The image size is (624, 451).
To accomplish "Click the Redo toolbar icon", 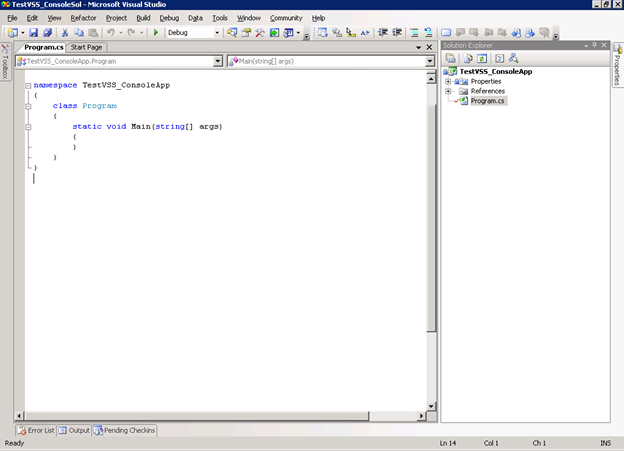I will click(131, 33).
